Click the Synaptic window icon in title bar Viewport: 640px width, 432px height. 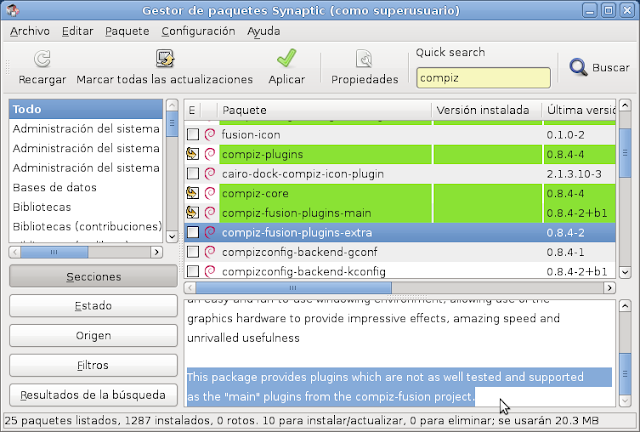13,10
